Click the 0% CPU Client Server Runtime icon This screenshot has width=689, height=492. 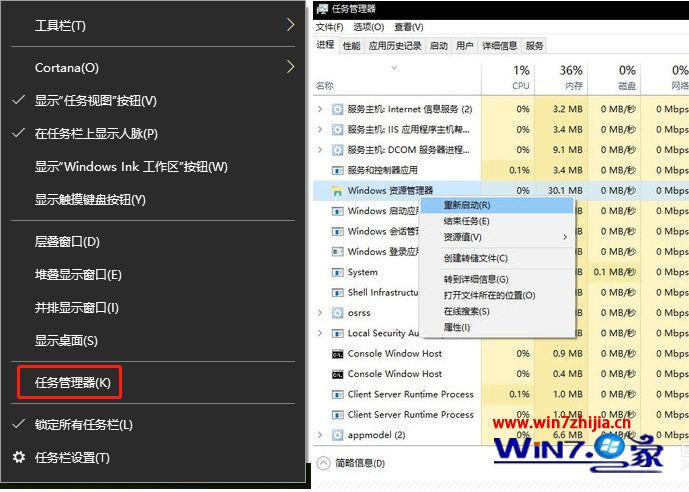(x=337, y=415)
